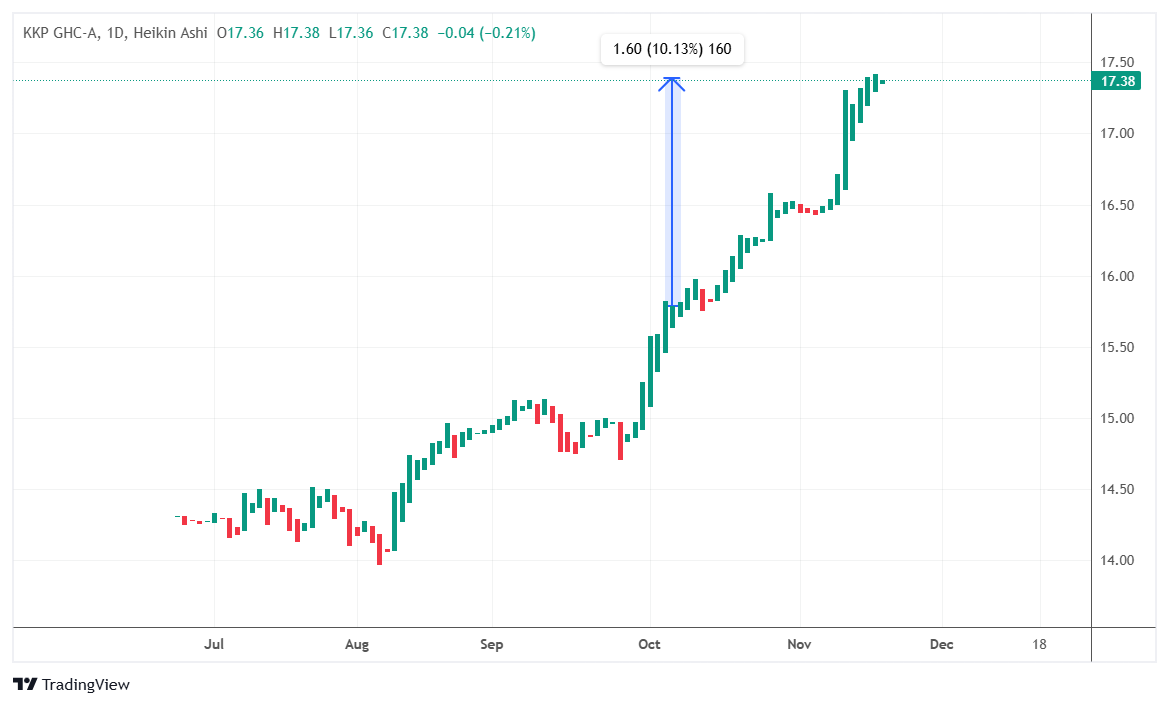Image resolution: width=1169 pixels, height=706 pixels.
Task: Open the TradingView text link
Action: click(x=85, y=685)
